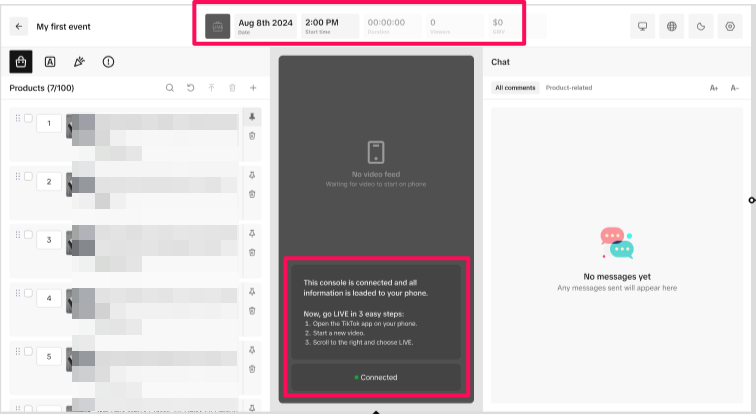Toggle dark mode with the moon icon
This screenshot has height=414, width=756.
pos(701,27)
